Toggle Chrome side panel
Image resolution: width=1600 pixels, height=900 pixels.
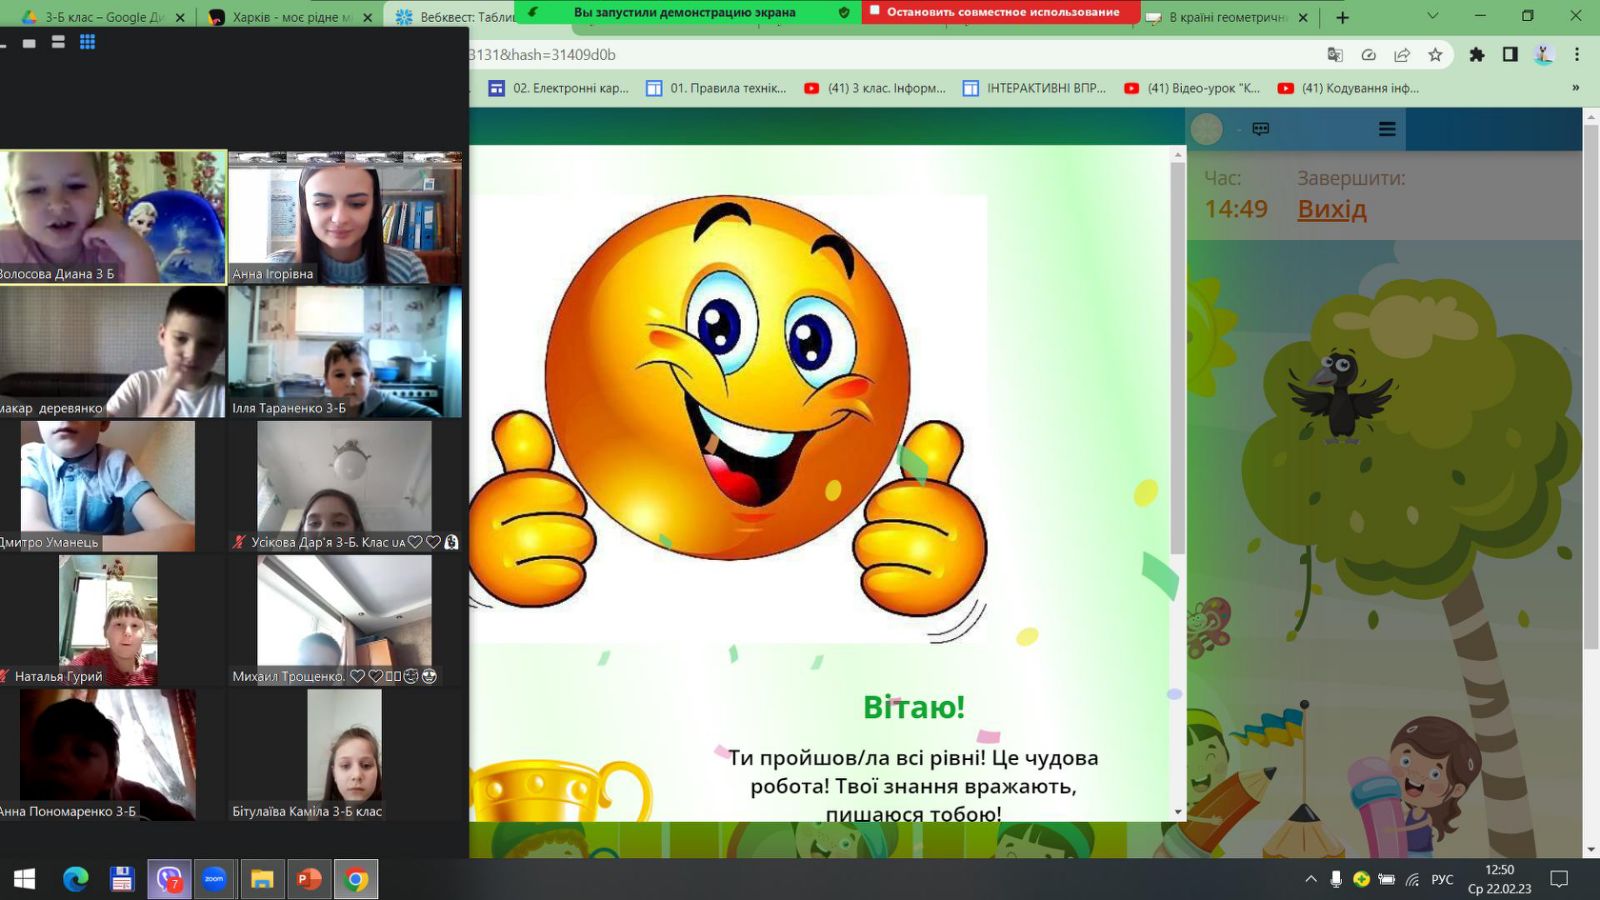[x=1510, y=55]
